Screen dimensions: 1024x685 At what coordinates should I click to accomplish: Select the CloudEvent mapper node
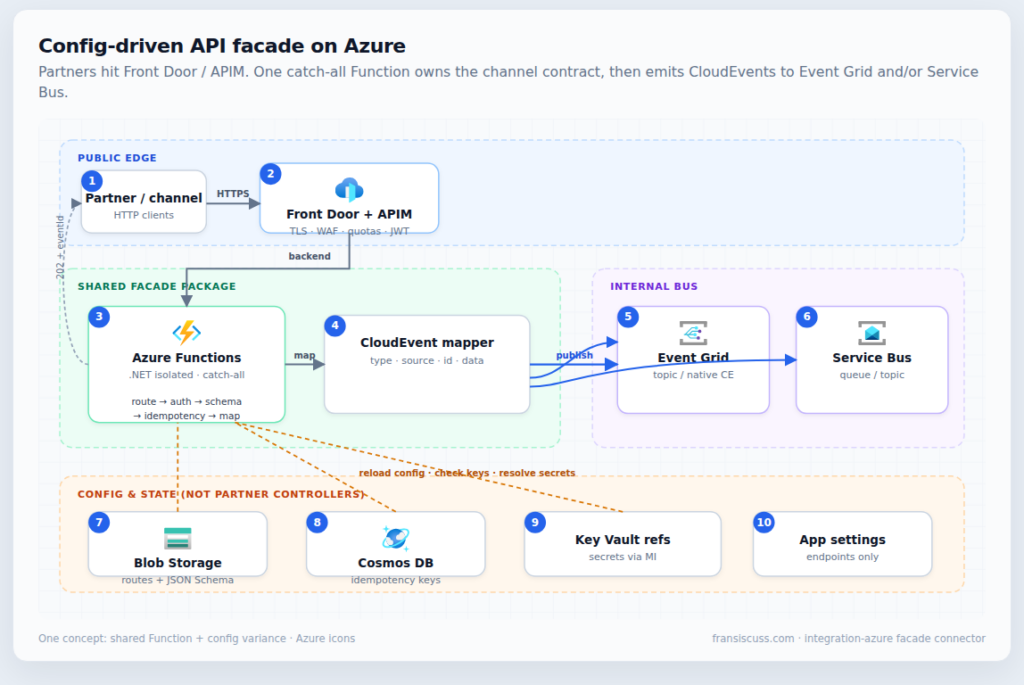pyautogui.click(x=427, y=364)
